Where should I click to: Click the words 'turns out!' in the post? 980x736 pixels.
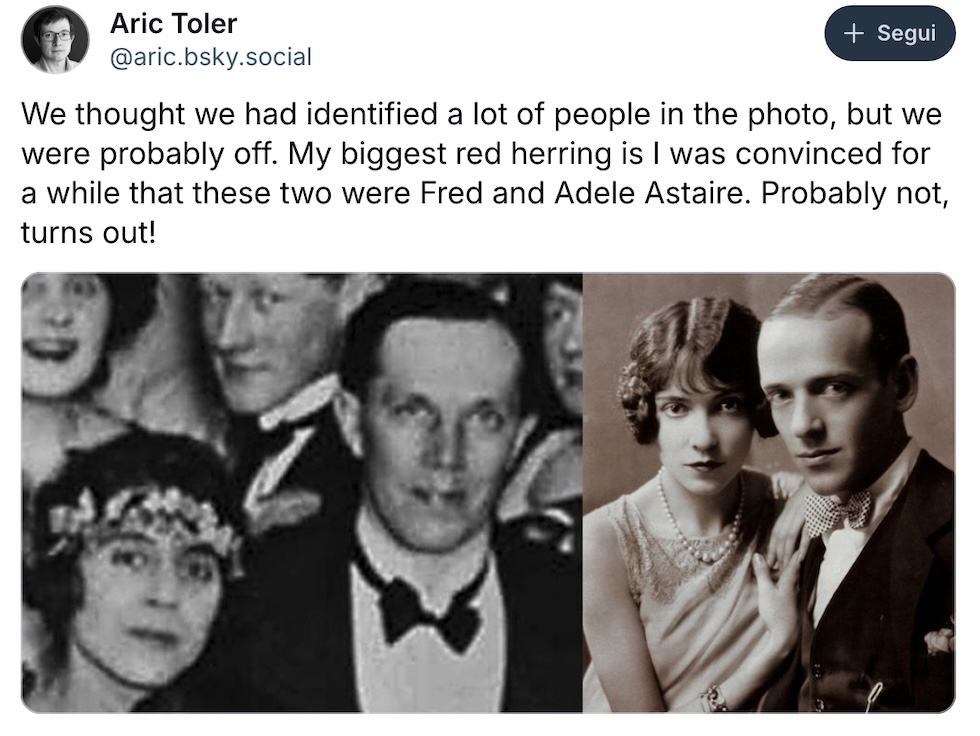coord(91,232)
